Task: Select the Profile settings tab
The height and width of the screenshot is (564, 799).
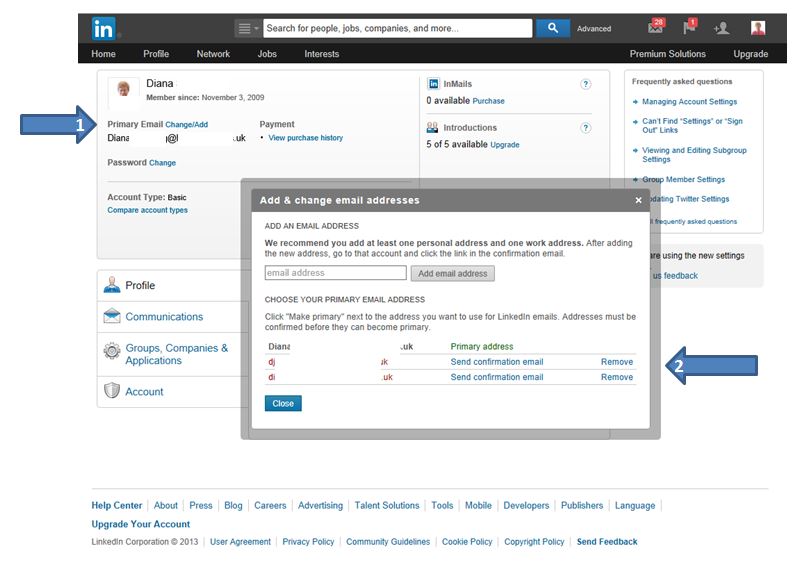Action: tap(173, 286)
